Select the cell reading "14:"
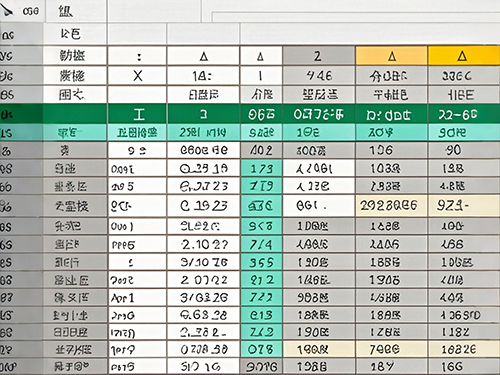The image size is (500, 375). [x=203, y=76]
